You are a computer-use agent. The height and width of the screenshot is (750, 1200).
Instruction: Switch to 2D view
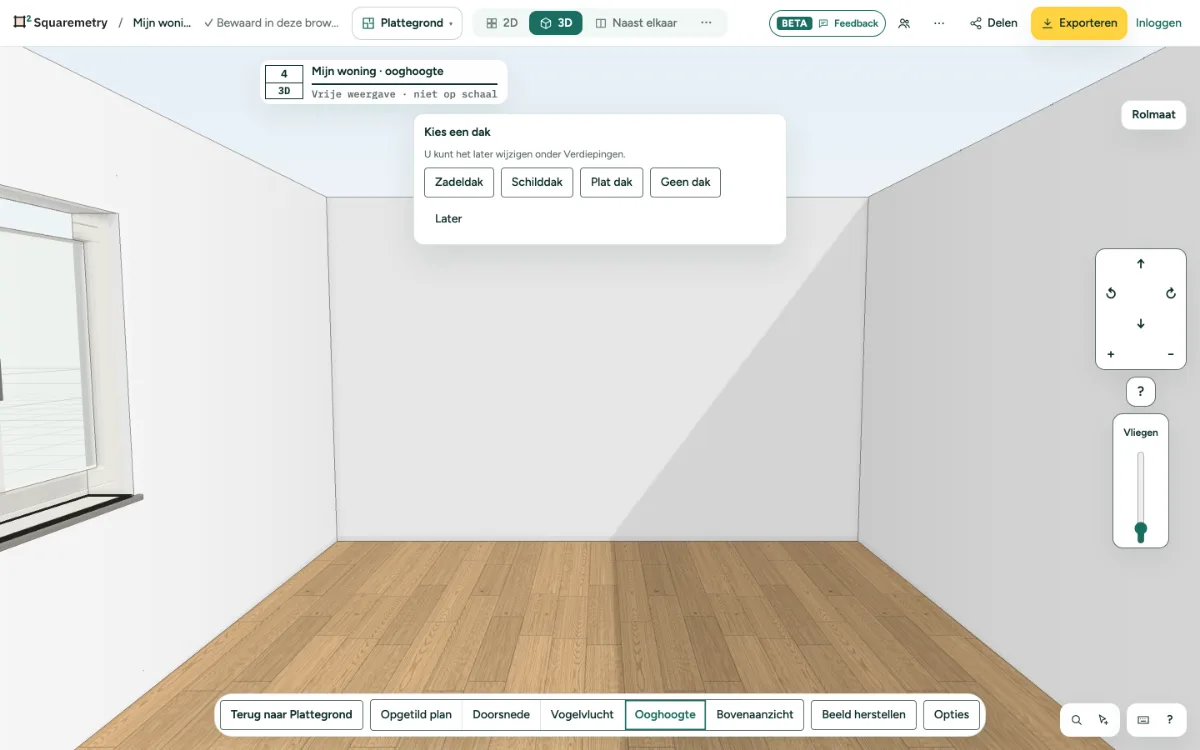pos(502,23)
